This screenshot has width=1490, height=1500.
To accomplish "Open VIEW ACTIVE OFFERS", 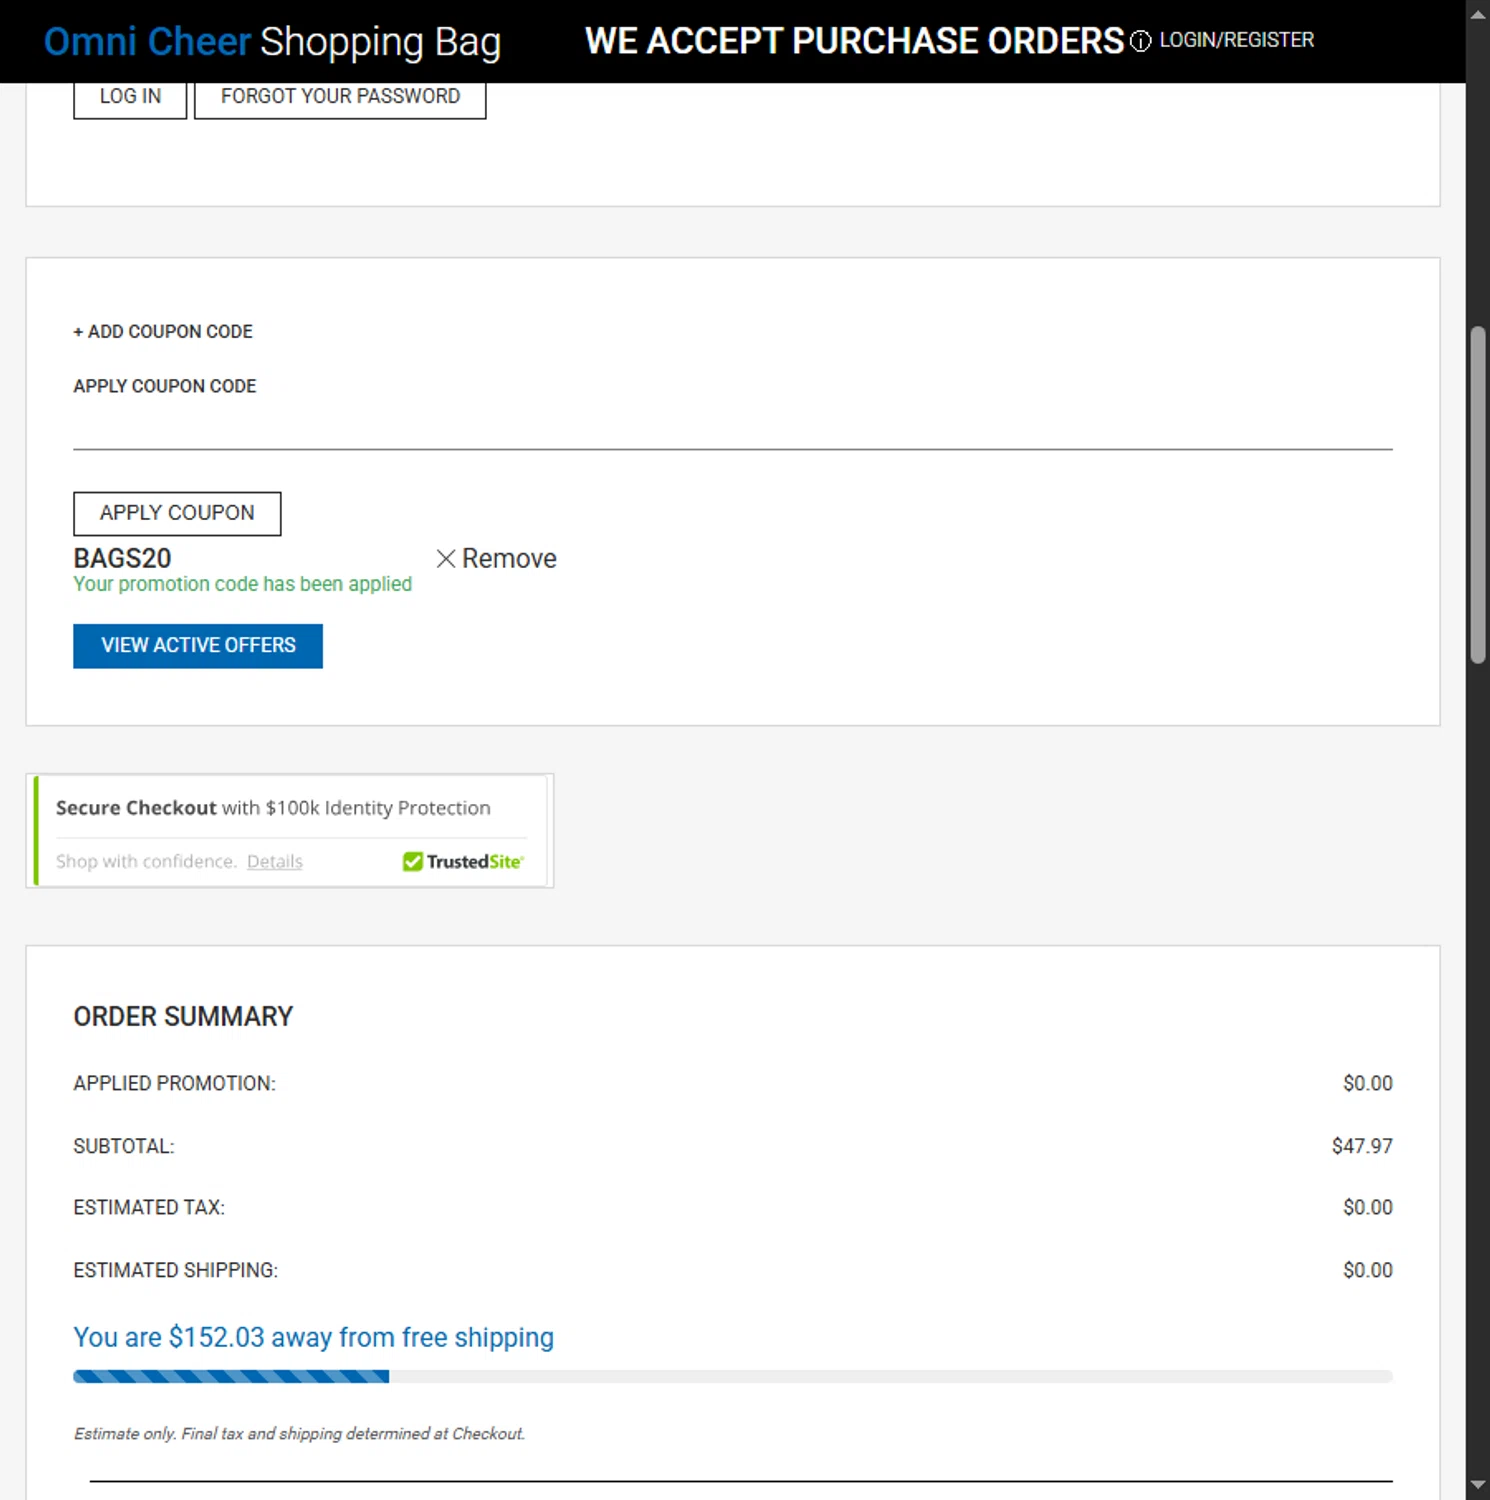I will [198, 646].
